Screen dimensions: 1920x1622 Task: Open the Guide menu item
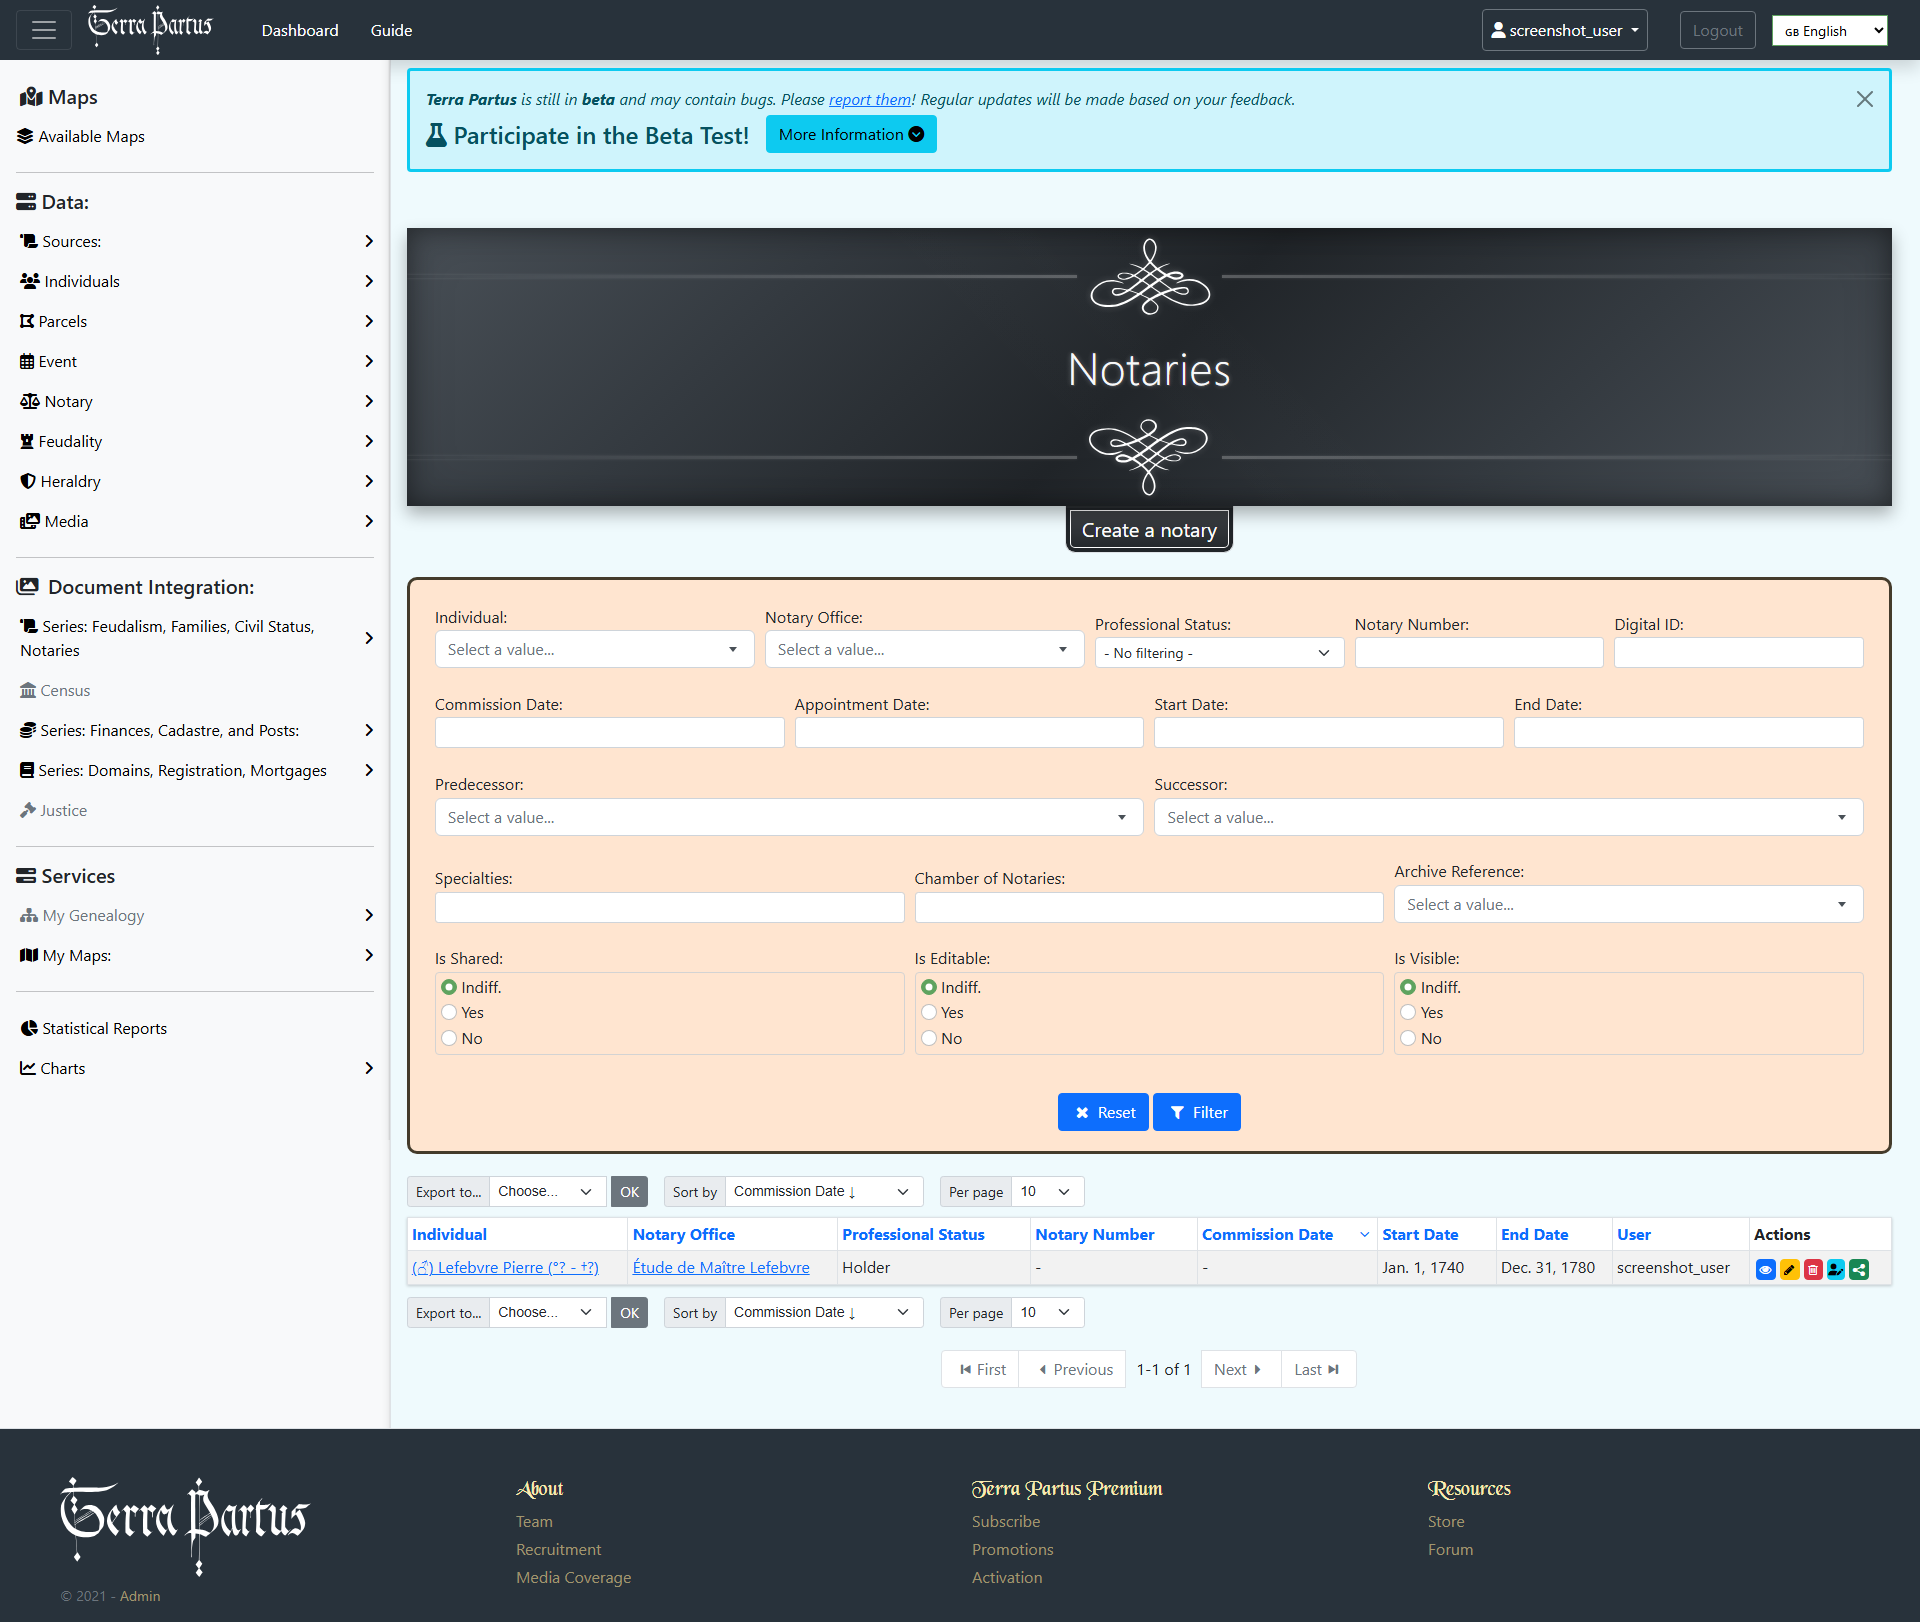point(391,30)
